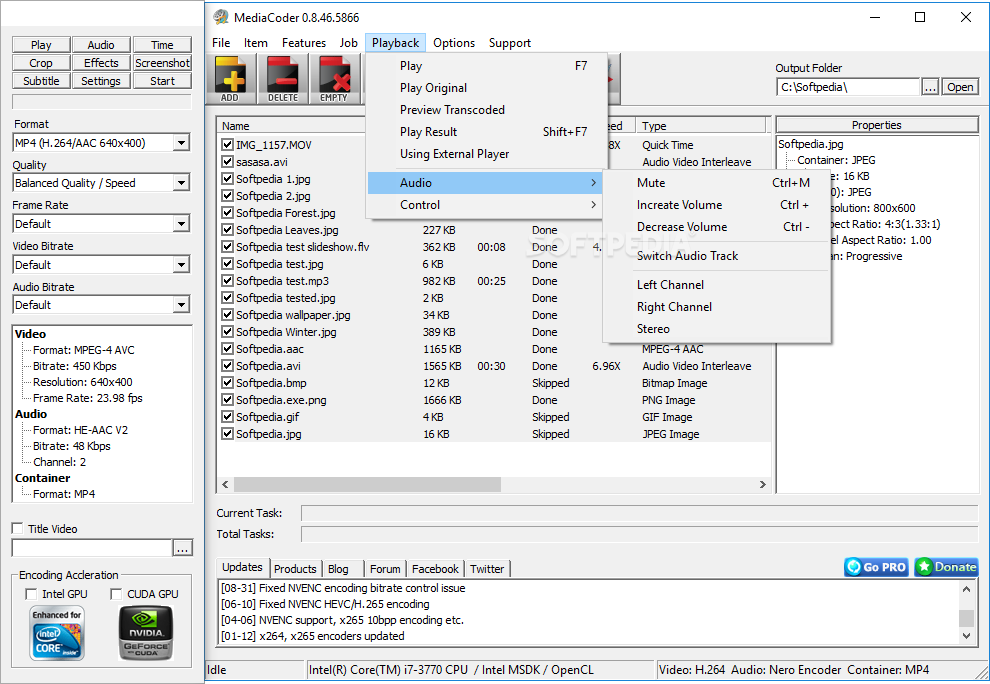The image size is (990, 684).
Task: Select Right Channel option
Action: pos(717,307)
